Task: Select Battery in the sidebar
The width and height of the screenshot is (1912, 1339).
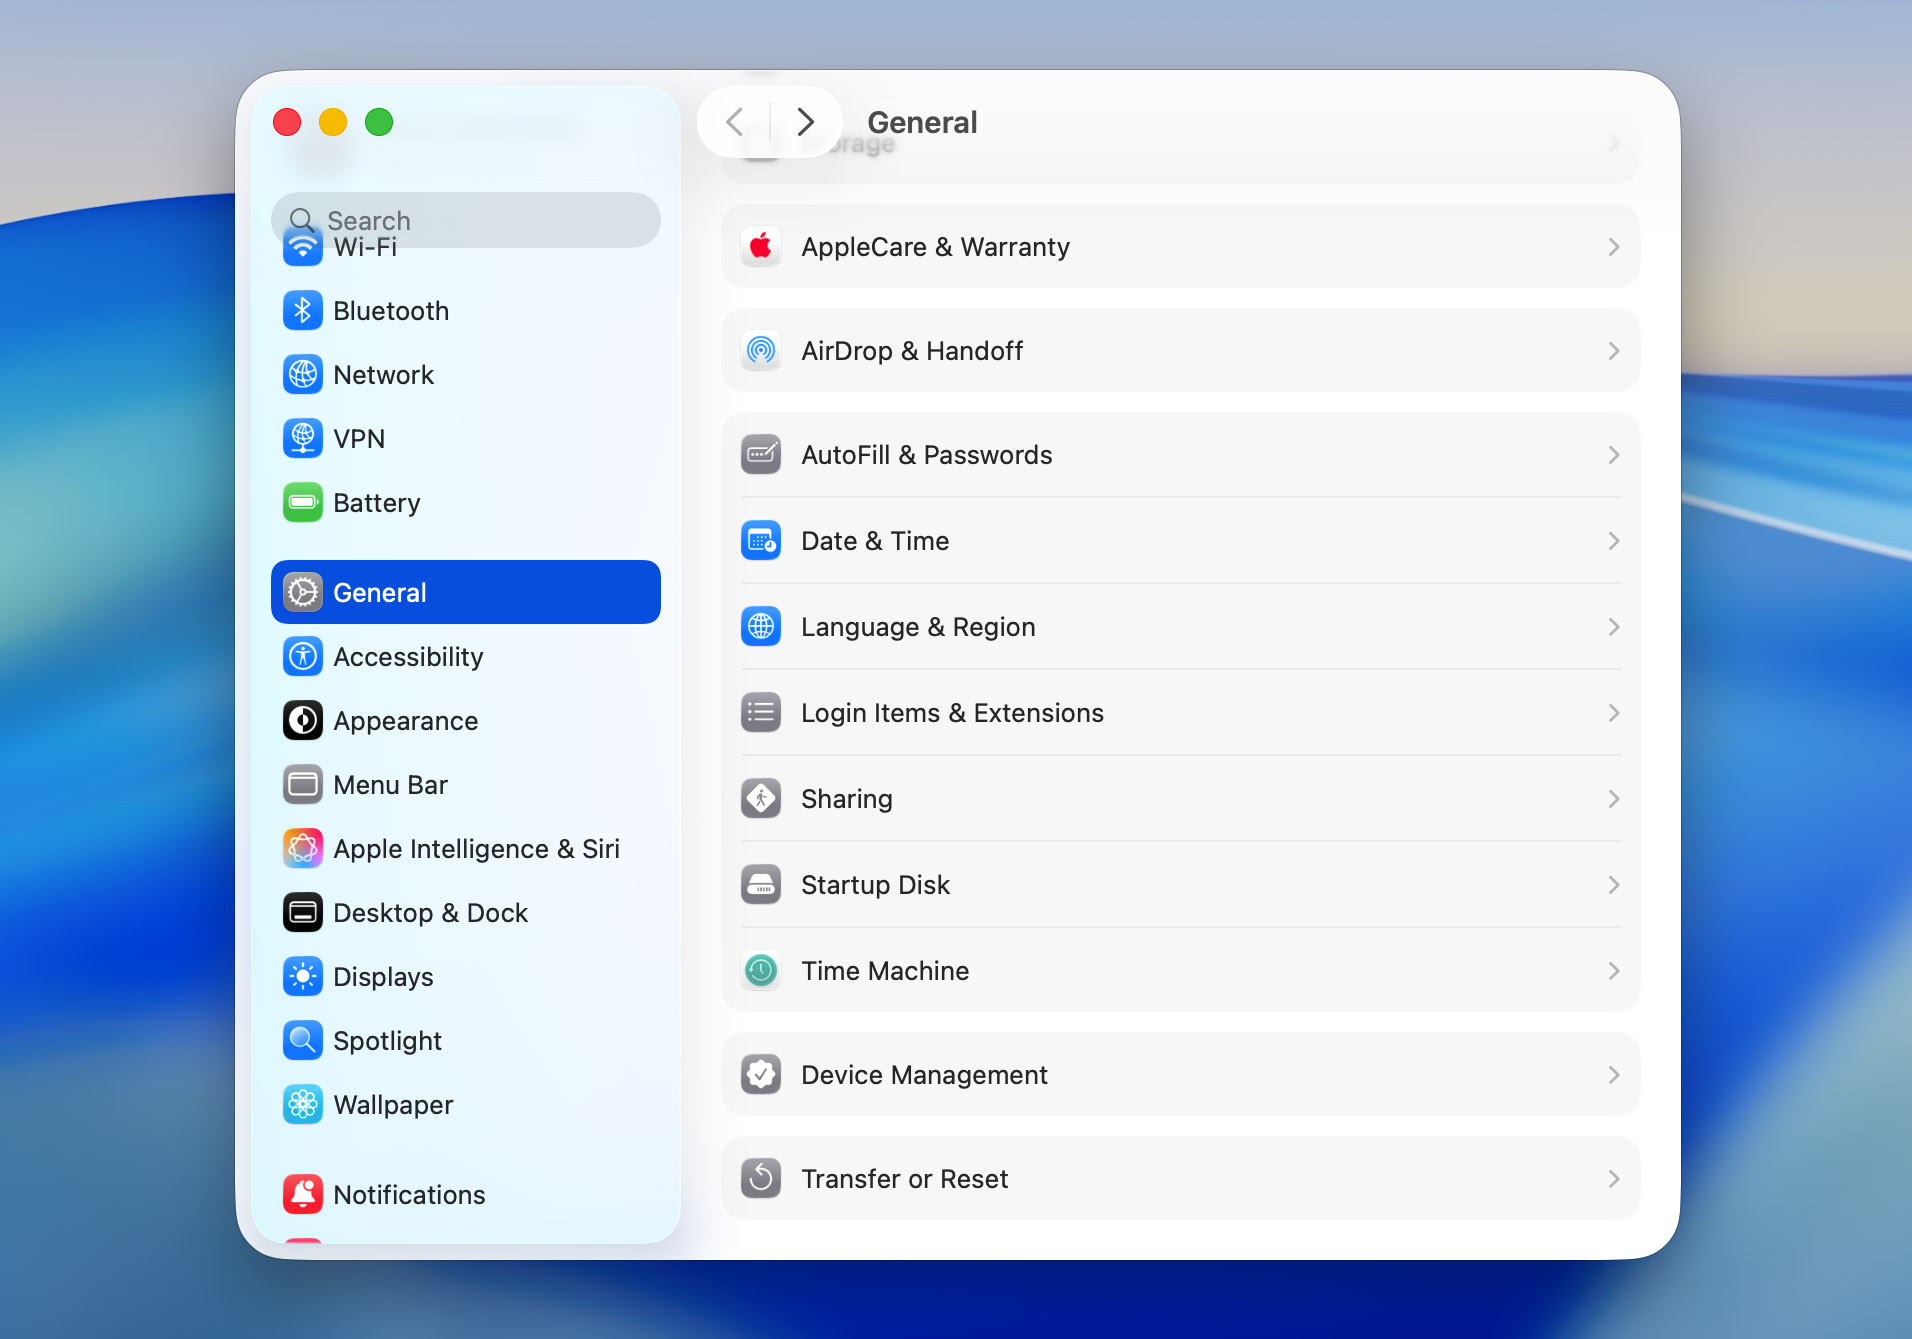Action: click(x=466, y=503)
